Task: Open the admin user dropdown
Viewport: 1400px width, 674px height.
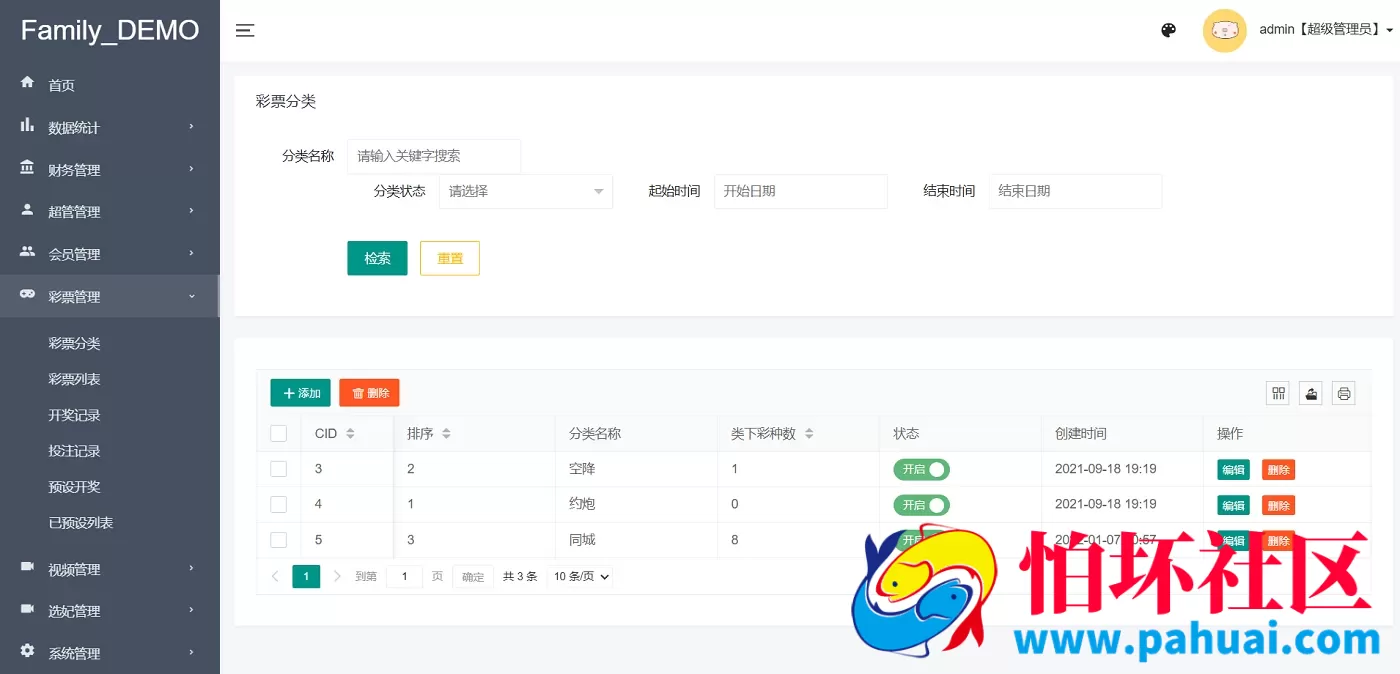Action: tap(1326, 30)
